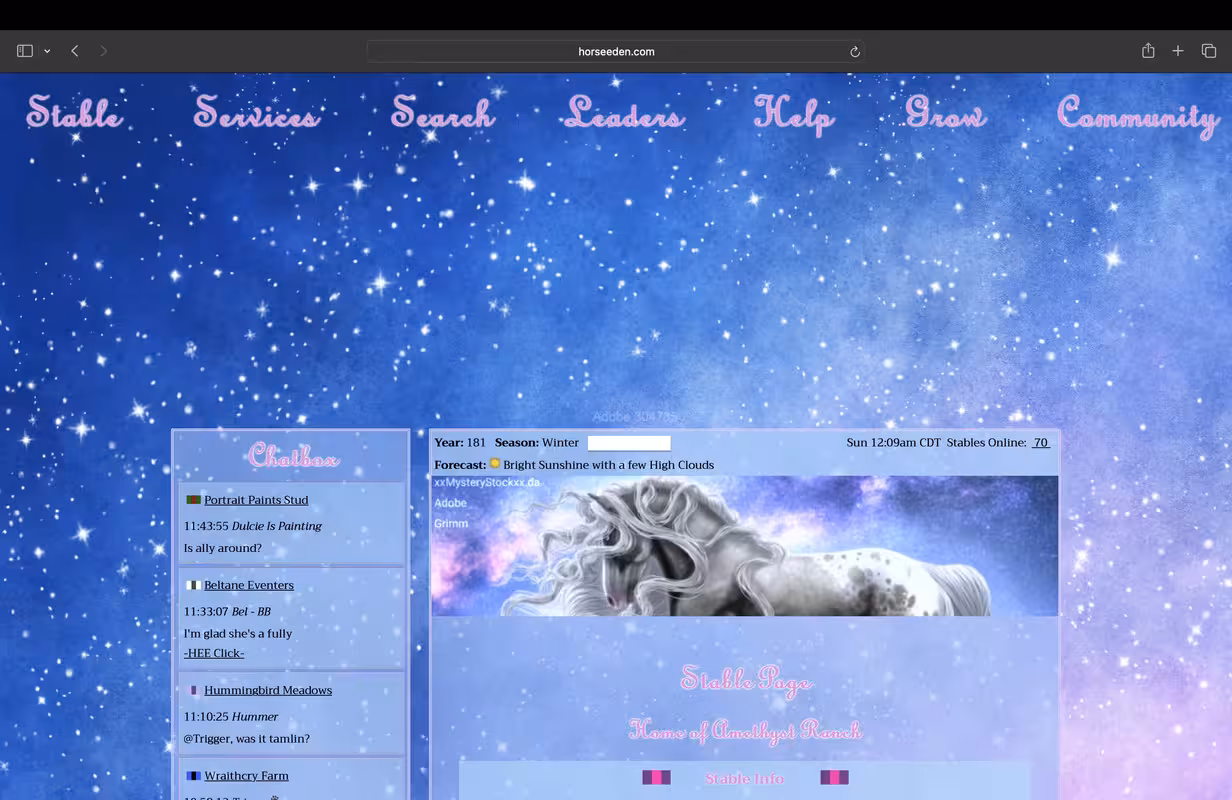Viewport: 1232px width, 800px height.
Task: Visit the Wraithcry Farm stable link
Action: pos(246,775)
